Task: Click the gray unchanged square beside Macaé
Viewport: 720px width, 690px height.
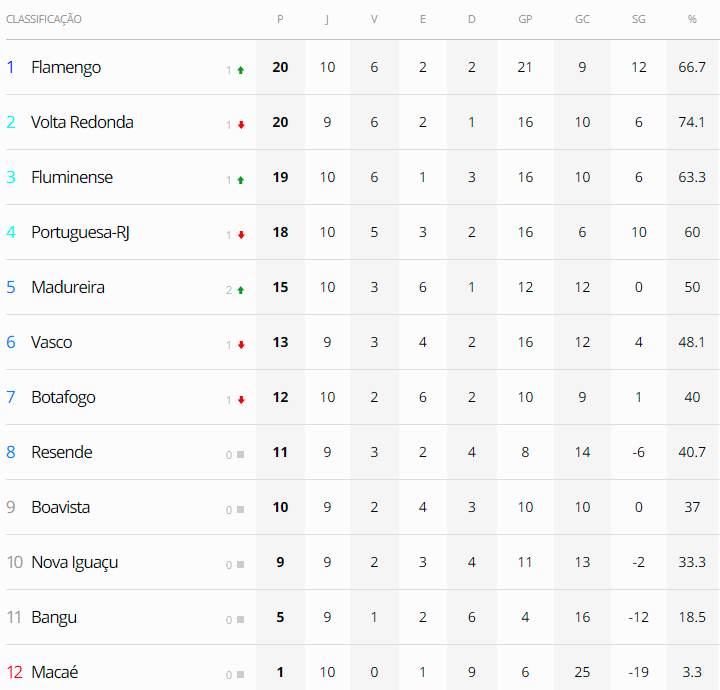Action: pos(240,675)
